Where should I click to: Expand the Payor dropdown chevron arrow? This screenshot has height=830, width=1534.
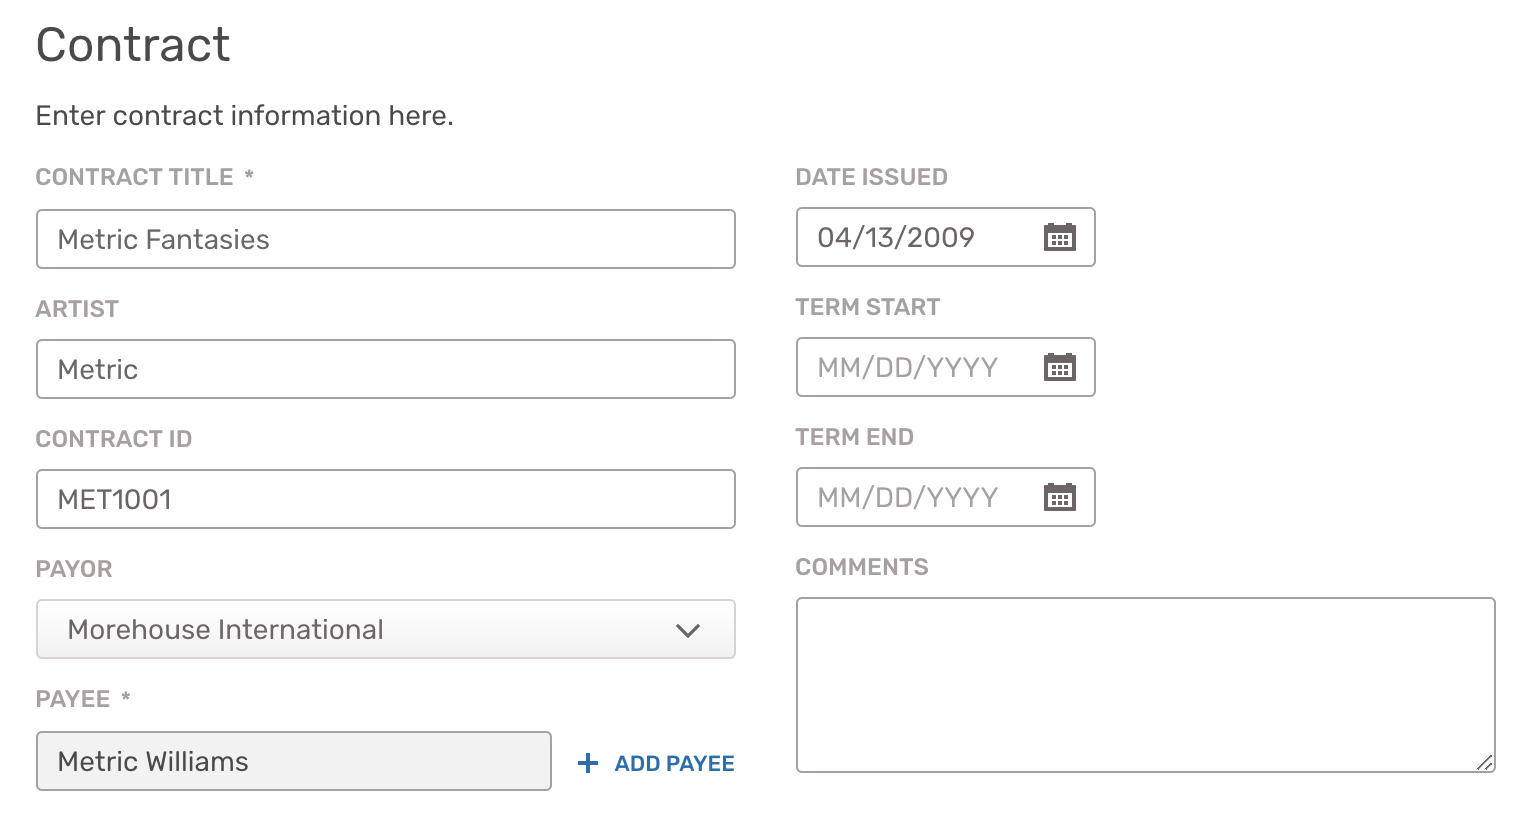pyautogui.click(x=687, y=630)
